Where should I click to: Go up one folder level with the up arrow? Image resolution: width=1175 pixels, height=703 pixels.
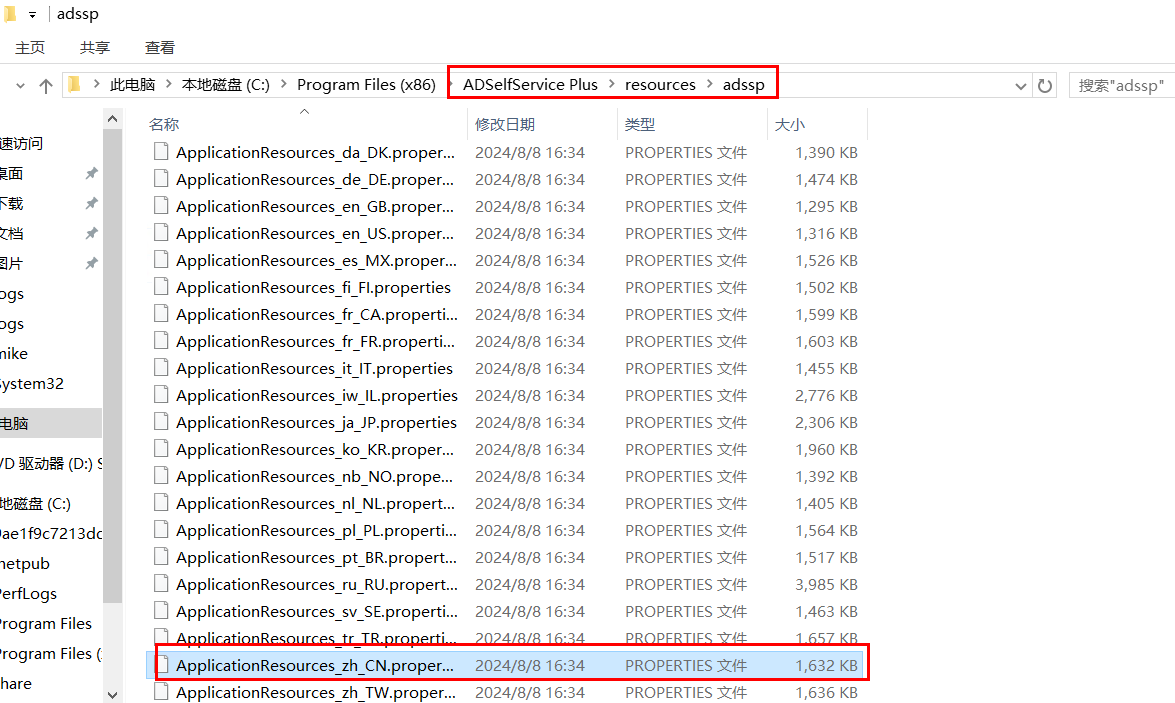click(46, 85)
